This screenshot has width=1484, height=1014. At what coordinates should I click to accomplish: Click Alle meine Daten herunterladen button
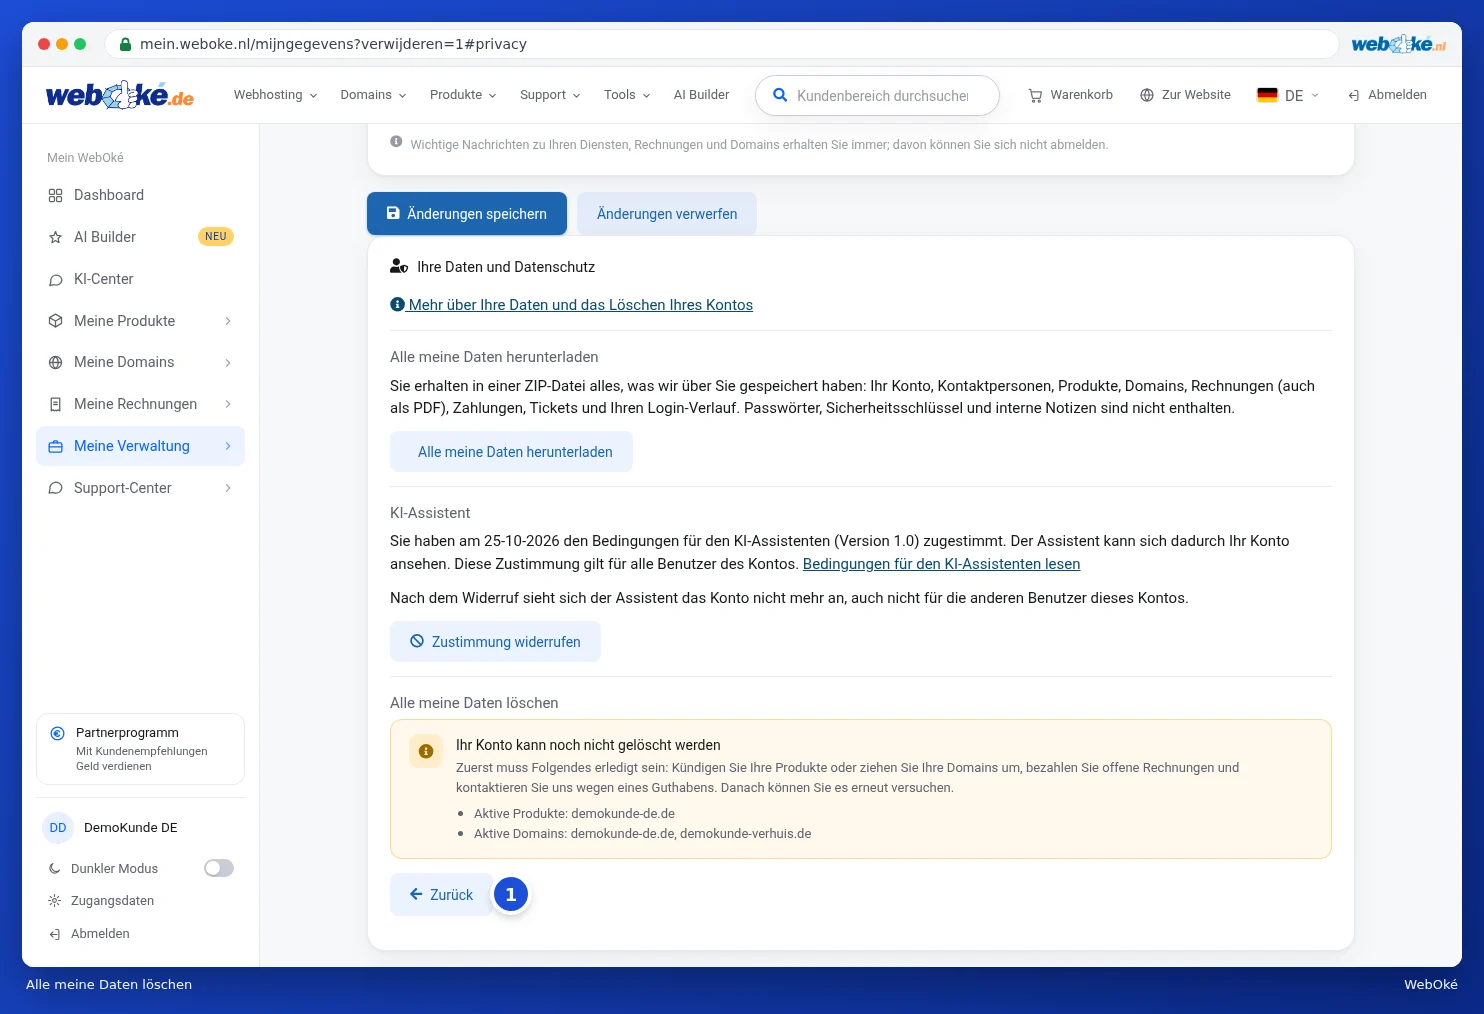click(x=511, y=452)
